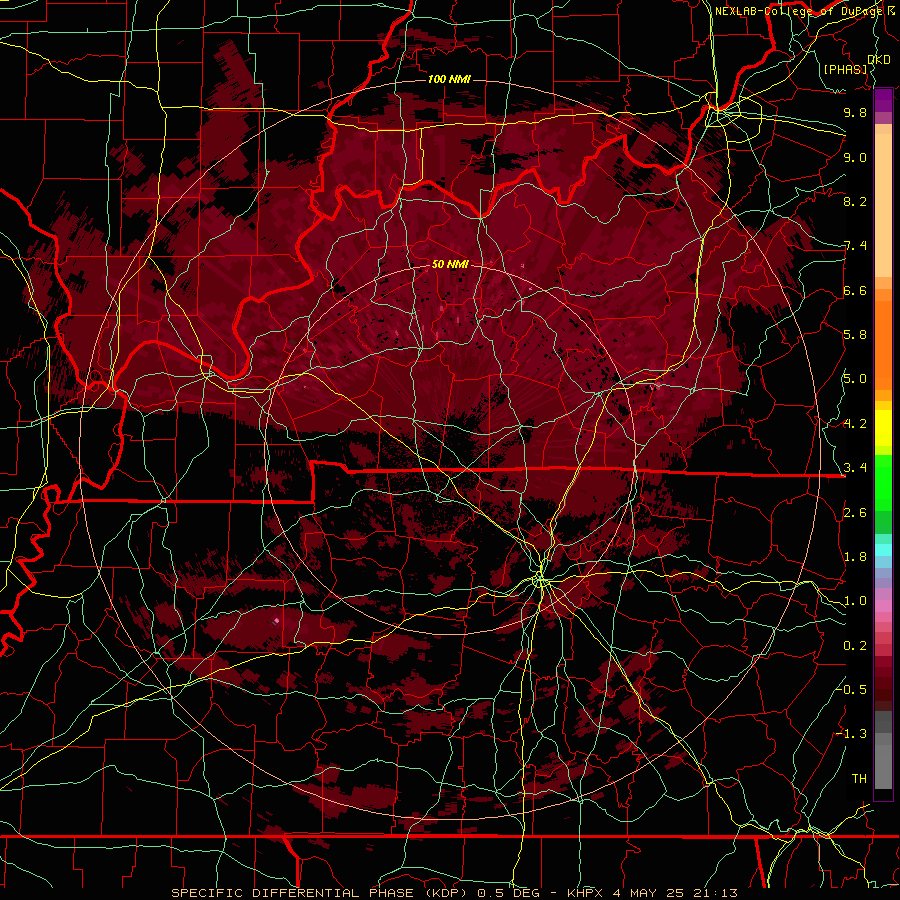This screenshot has width=900, height=900.
Task: Click the 100 NMI range ring label
Action: pos(449,79)
